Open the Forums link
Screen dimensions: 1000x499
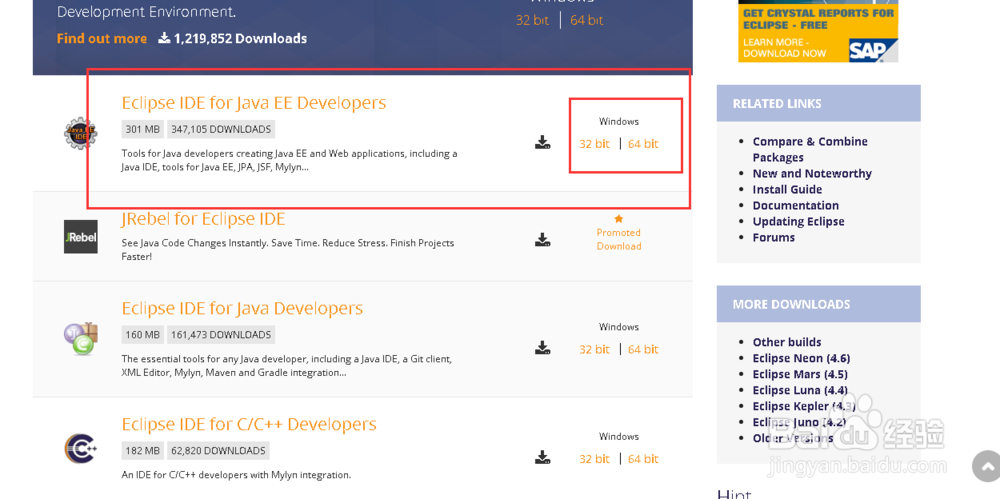[x=774, y=237]
